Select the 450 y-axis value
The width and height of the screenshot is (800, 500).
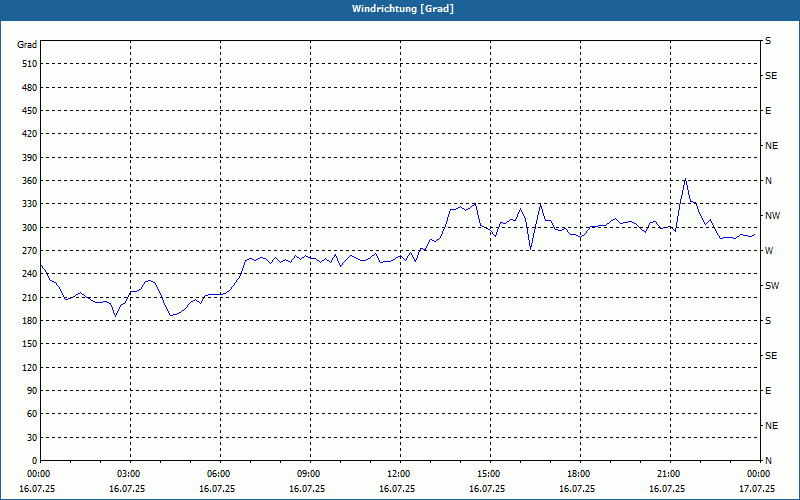[30, 111]
